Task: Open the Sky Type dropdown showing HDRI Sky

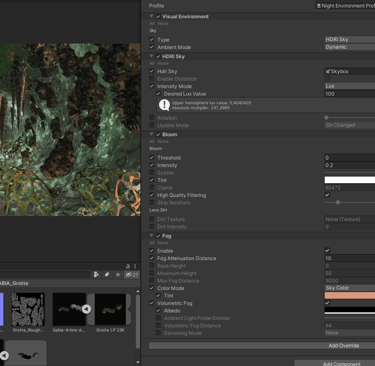Action: point(350,39)
